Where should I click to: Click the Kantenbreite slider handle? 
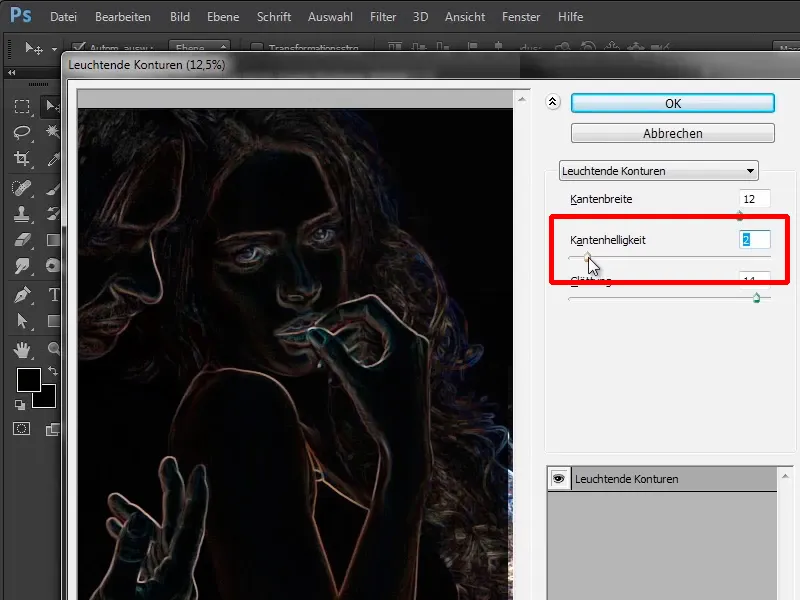point(740,216)
